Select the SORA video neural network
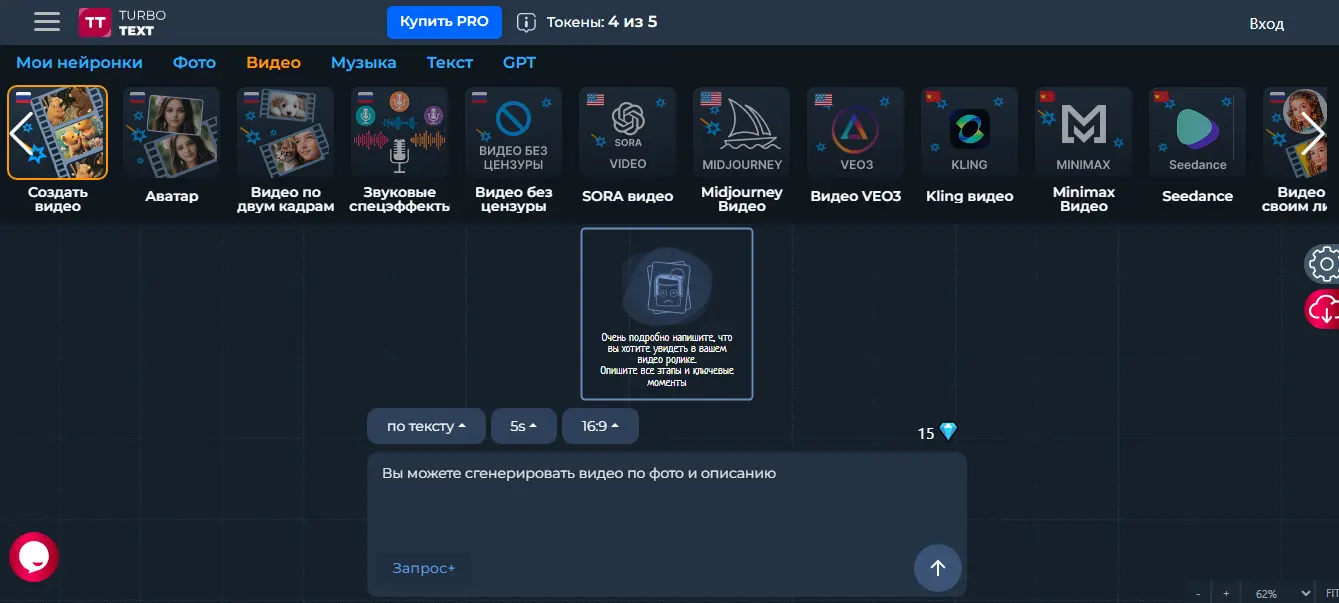The width and height of the screenshot is (1339, 603). 627,150
